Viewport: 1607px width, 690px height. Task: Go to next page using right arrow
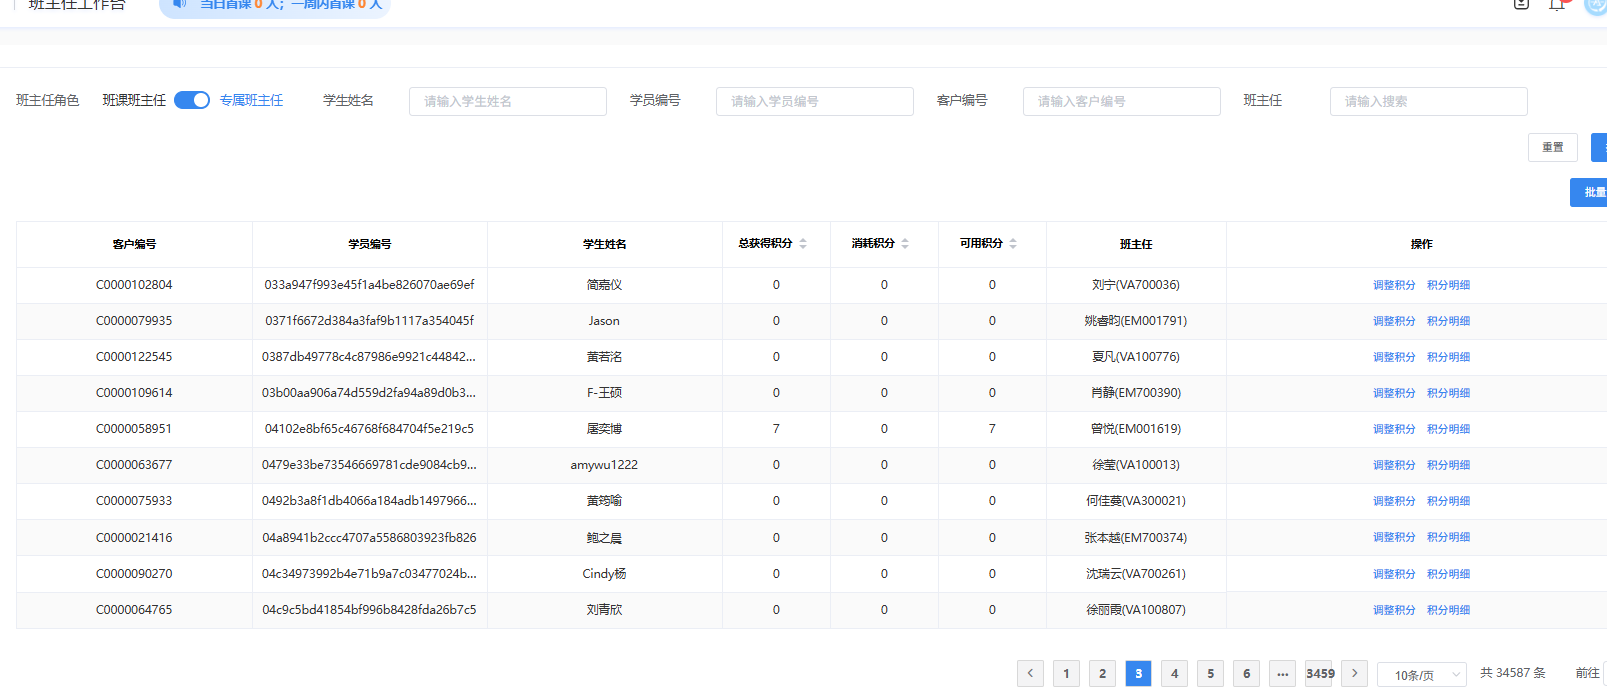click(x=1355, y=673)
